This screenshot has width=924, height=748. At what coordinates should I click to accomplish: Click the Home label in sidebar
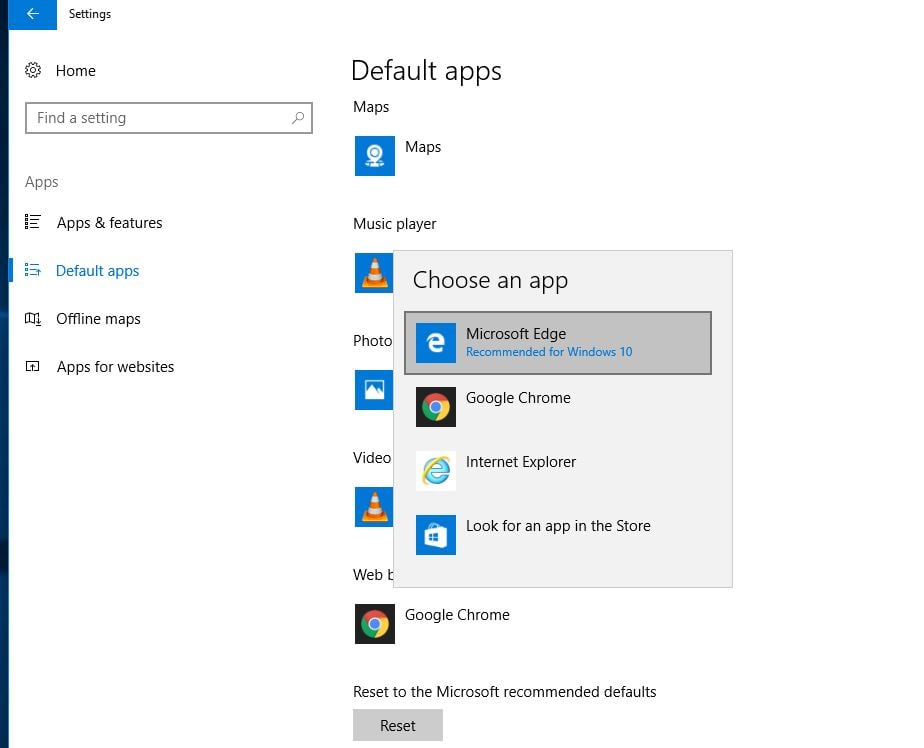[75, 71]
